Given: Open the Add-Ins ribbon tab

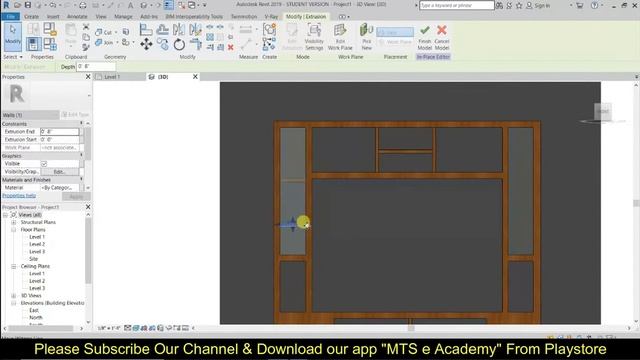Looking at the screenshot, I should point(149,17).
